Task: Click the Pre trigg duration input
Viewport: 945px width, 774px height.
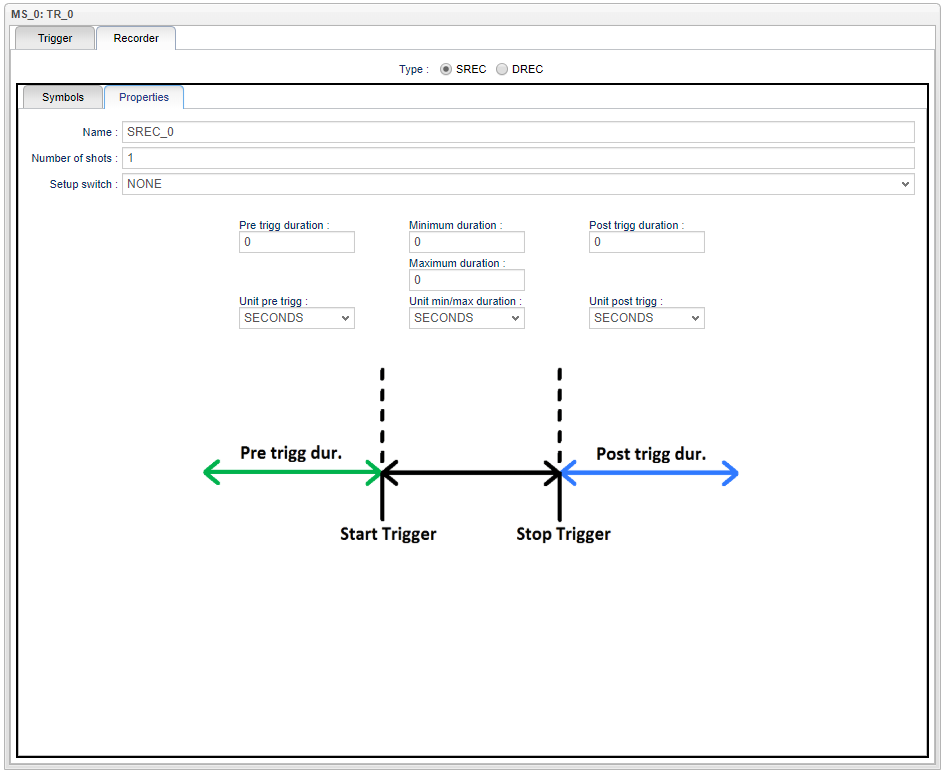Action: [296, 242]
